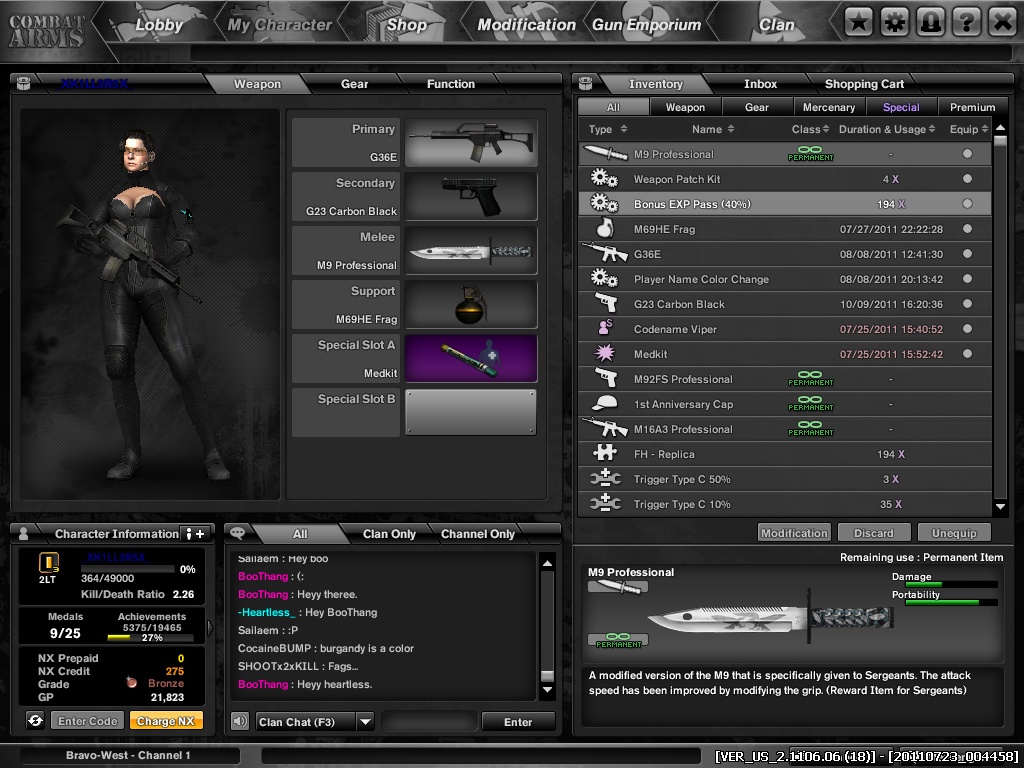Screen dimensions: 1024x768
Task: Click the Medkit image in Special Slot A
Action: click(x=471, y=359)
